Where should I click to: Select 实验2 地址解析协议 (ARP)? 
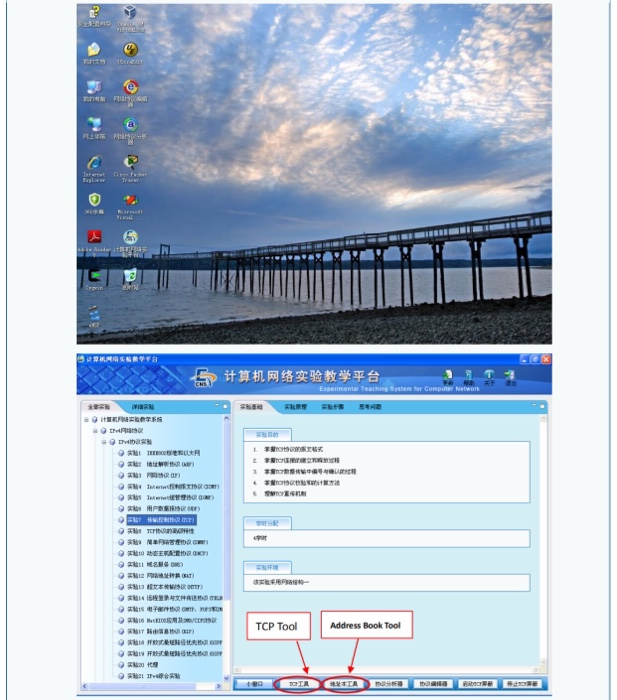tap(161, 464)
